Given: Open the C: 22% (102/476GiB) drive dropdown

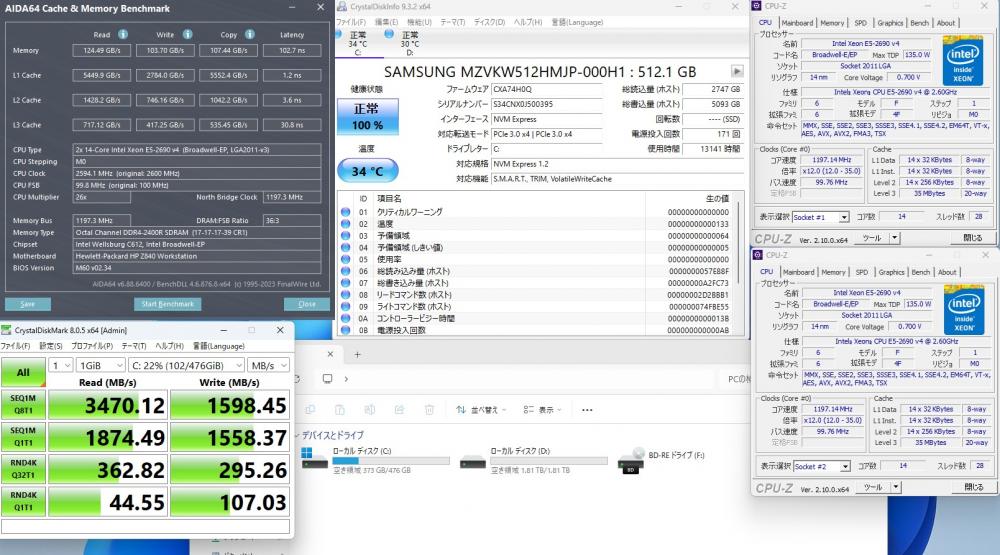Looking at the screenshot, I should coord(186,366).
